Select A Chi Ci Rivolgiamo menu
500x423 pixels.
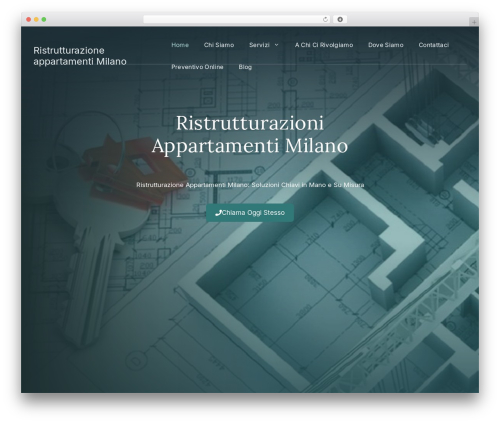point(324,45)
